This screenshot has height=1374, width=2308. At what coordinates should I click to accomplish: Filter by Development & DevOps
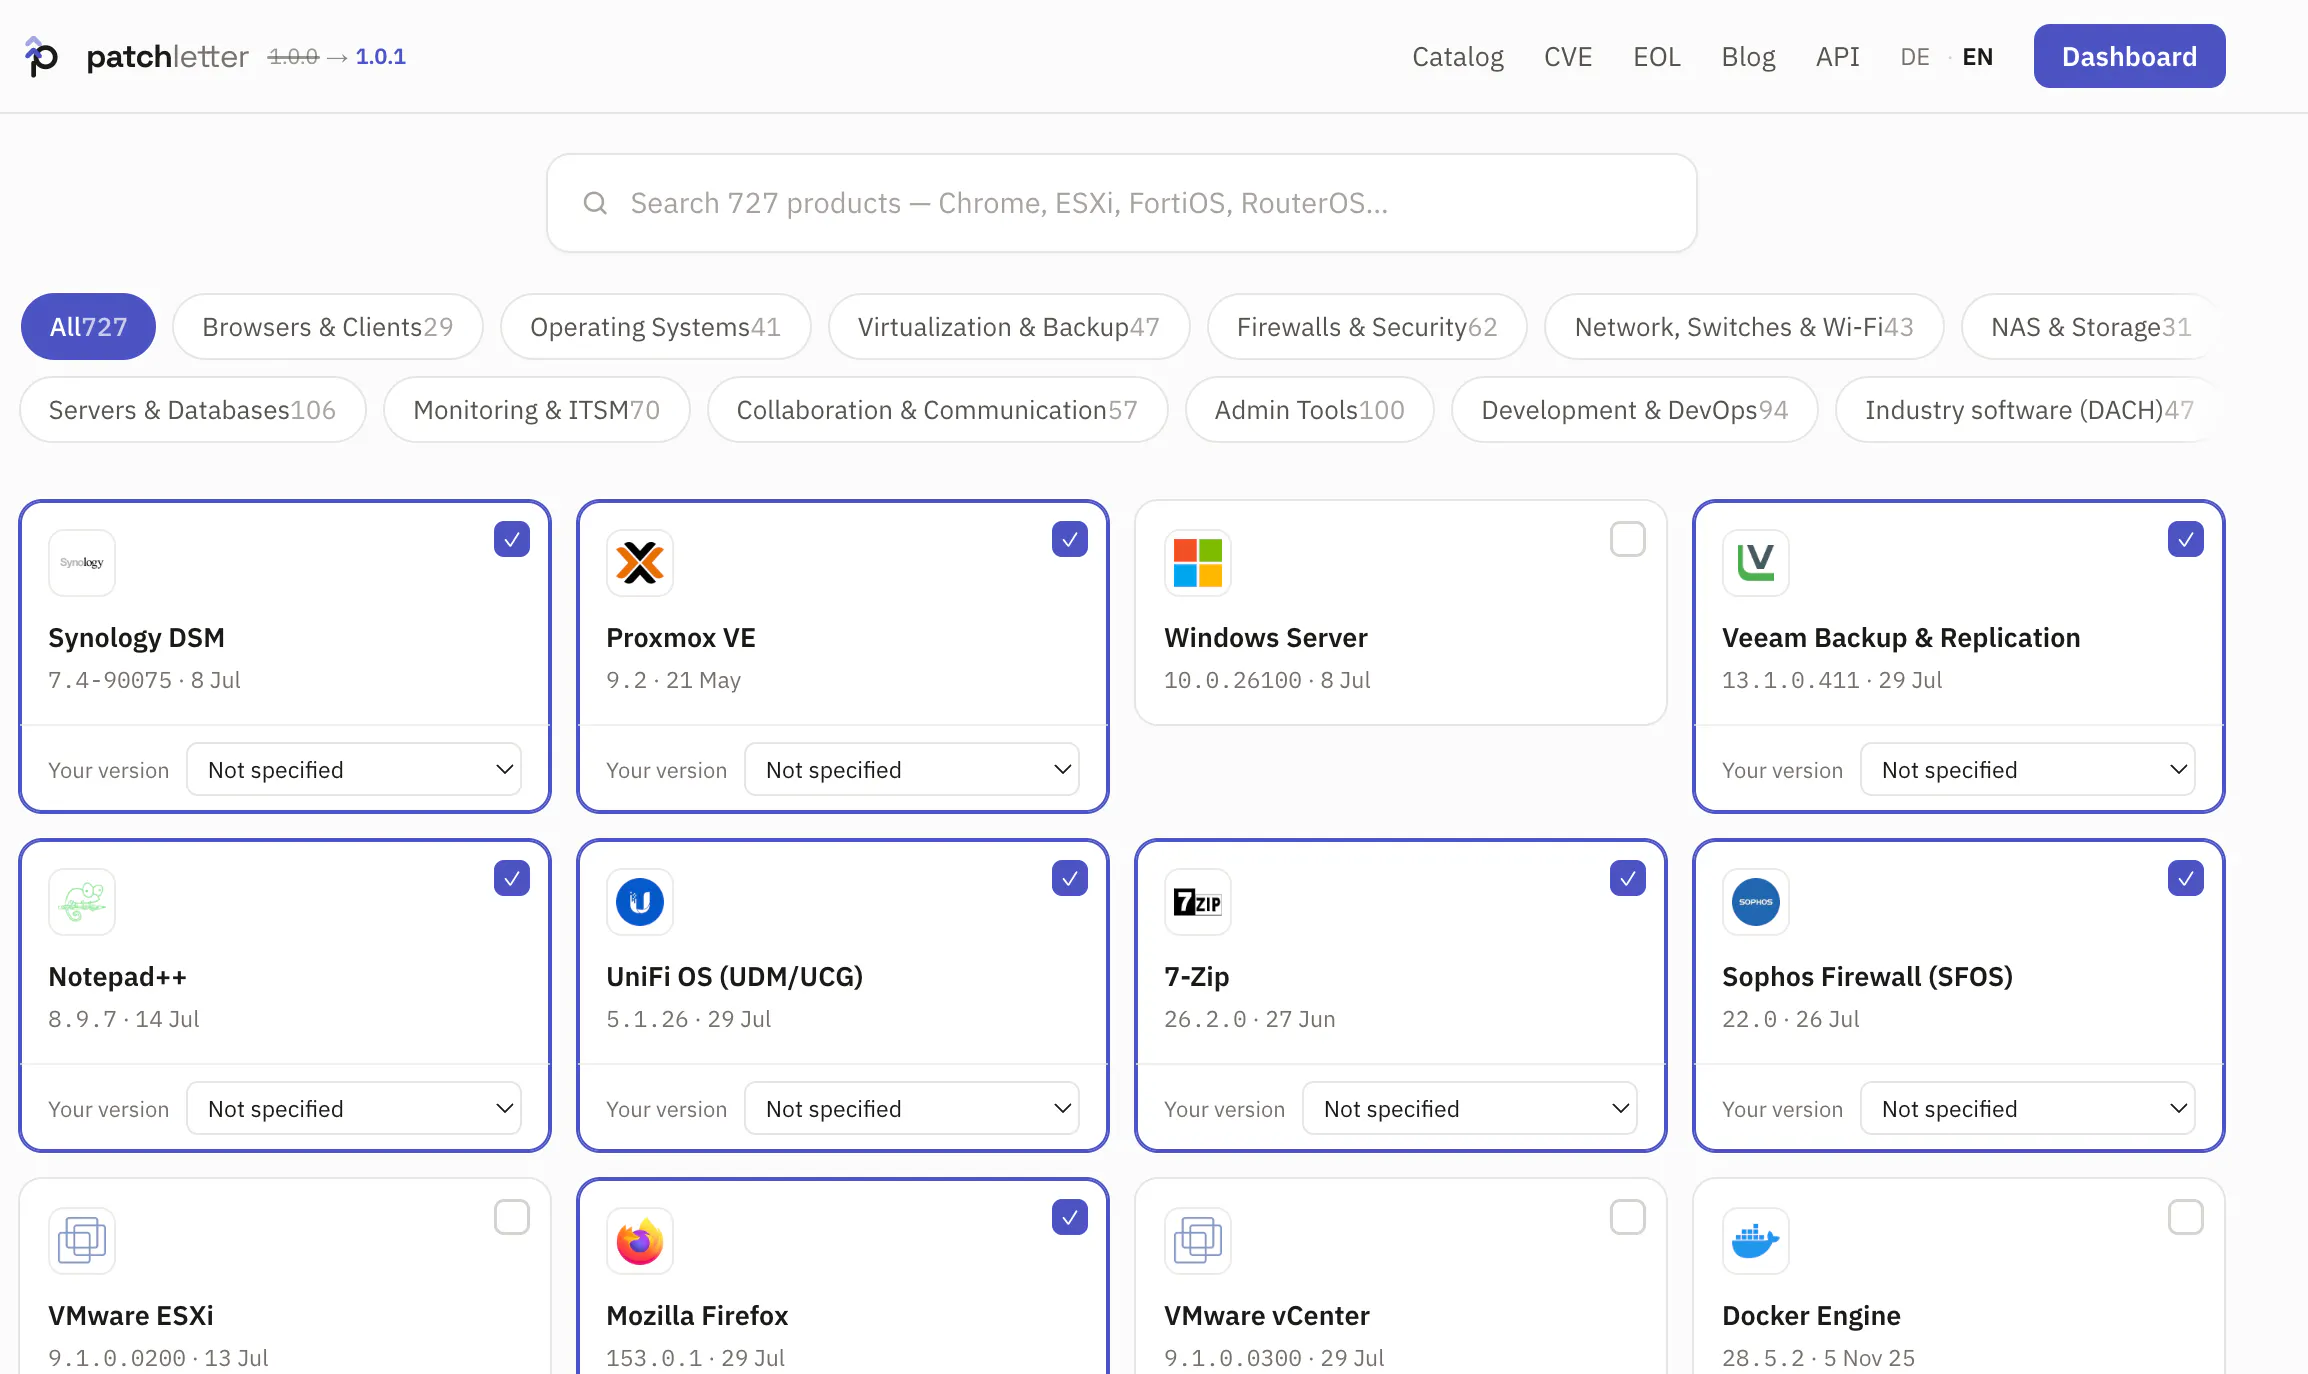coord(1635,410)
